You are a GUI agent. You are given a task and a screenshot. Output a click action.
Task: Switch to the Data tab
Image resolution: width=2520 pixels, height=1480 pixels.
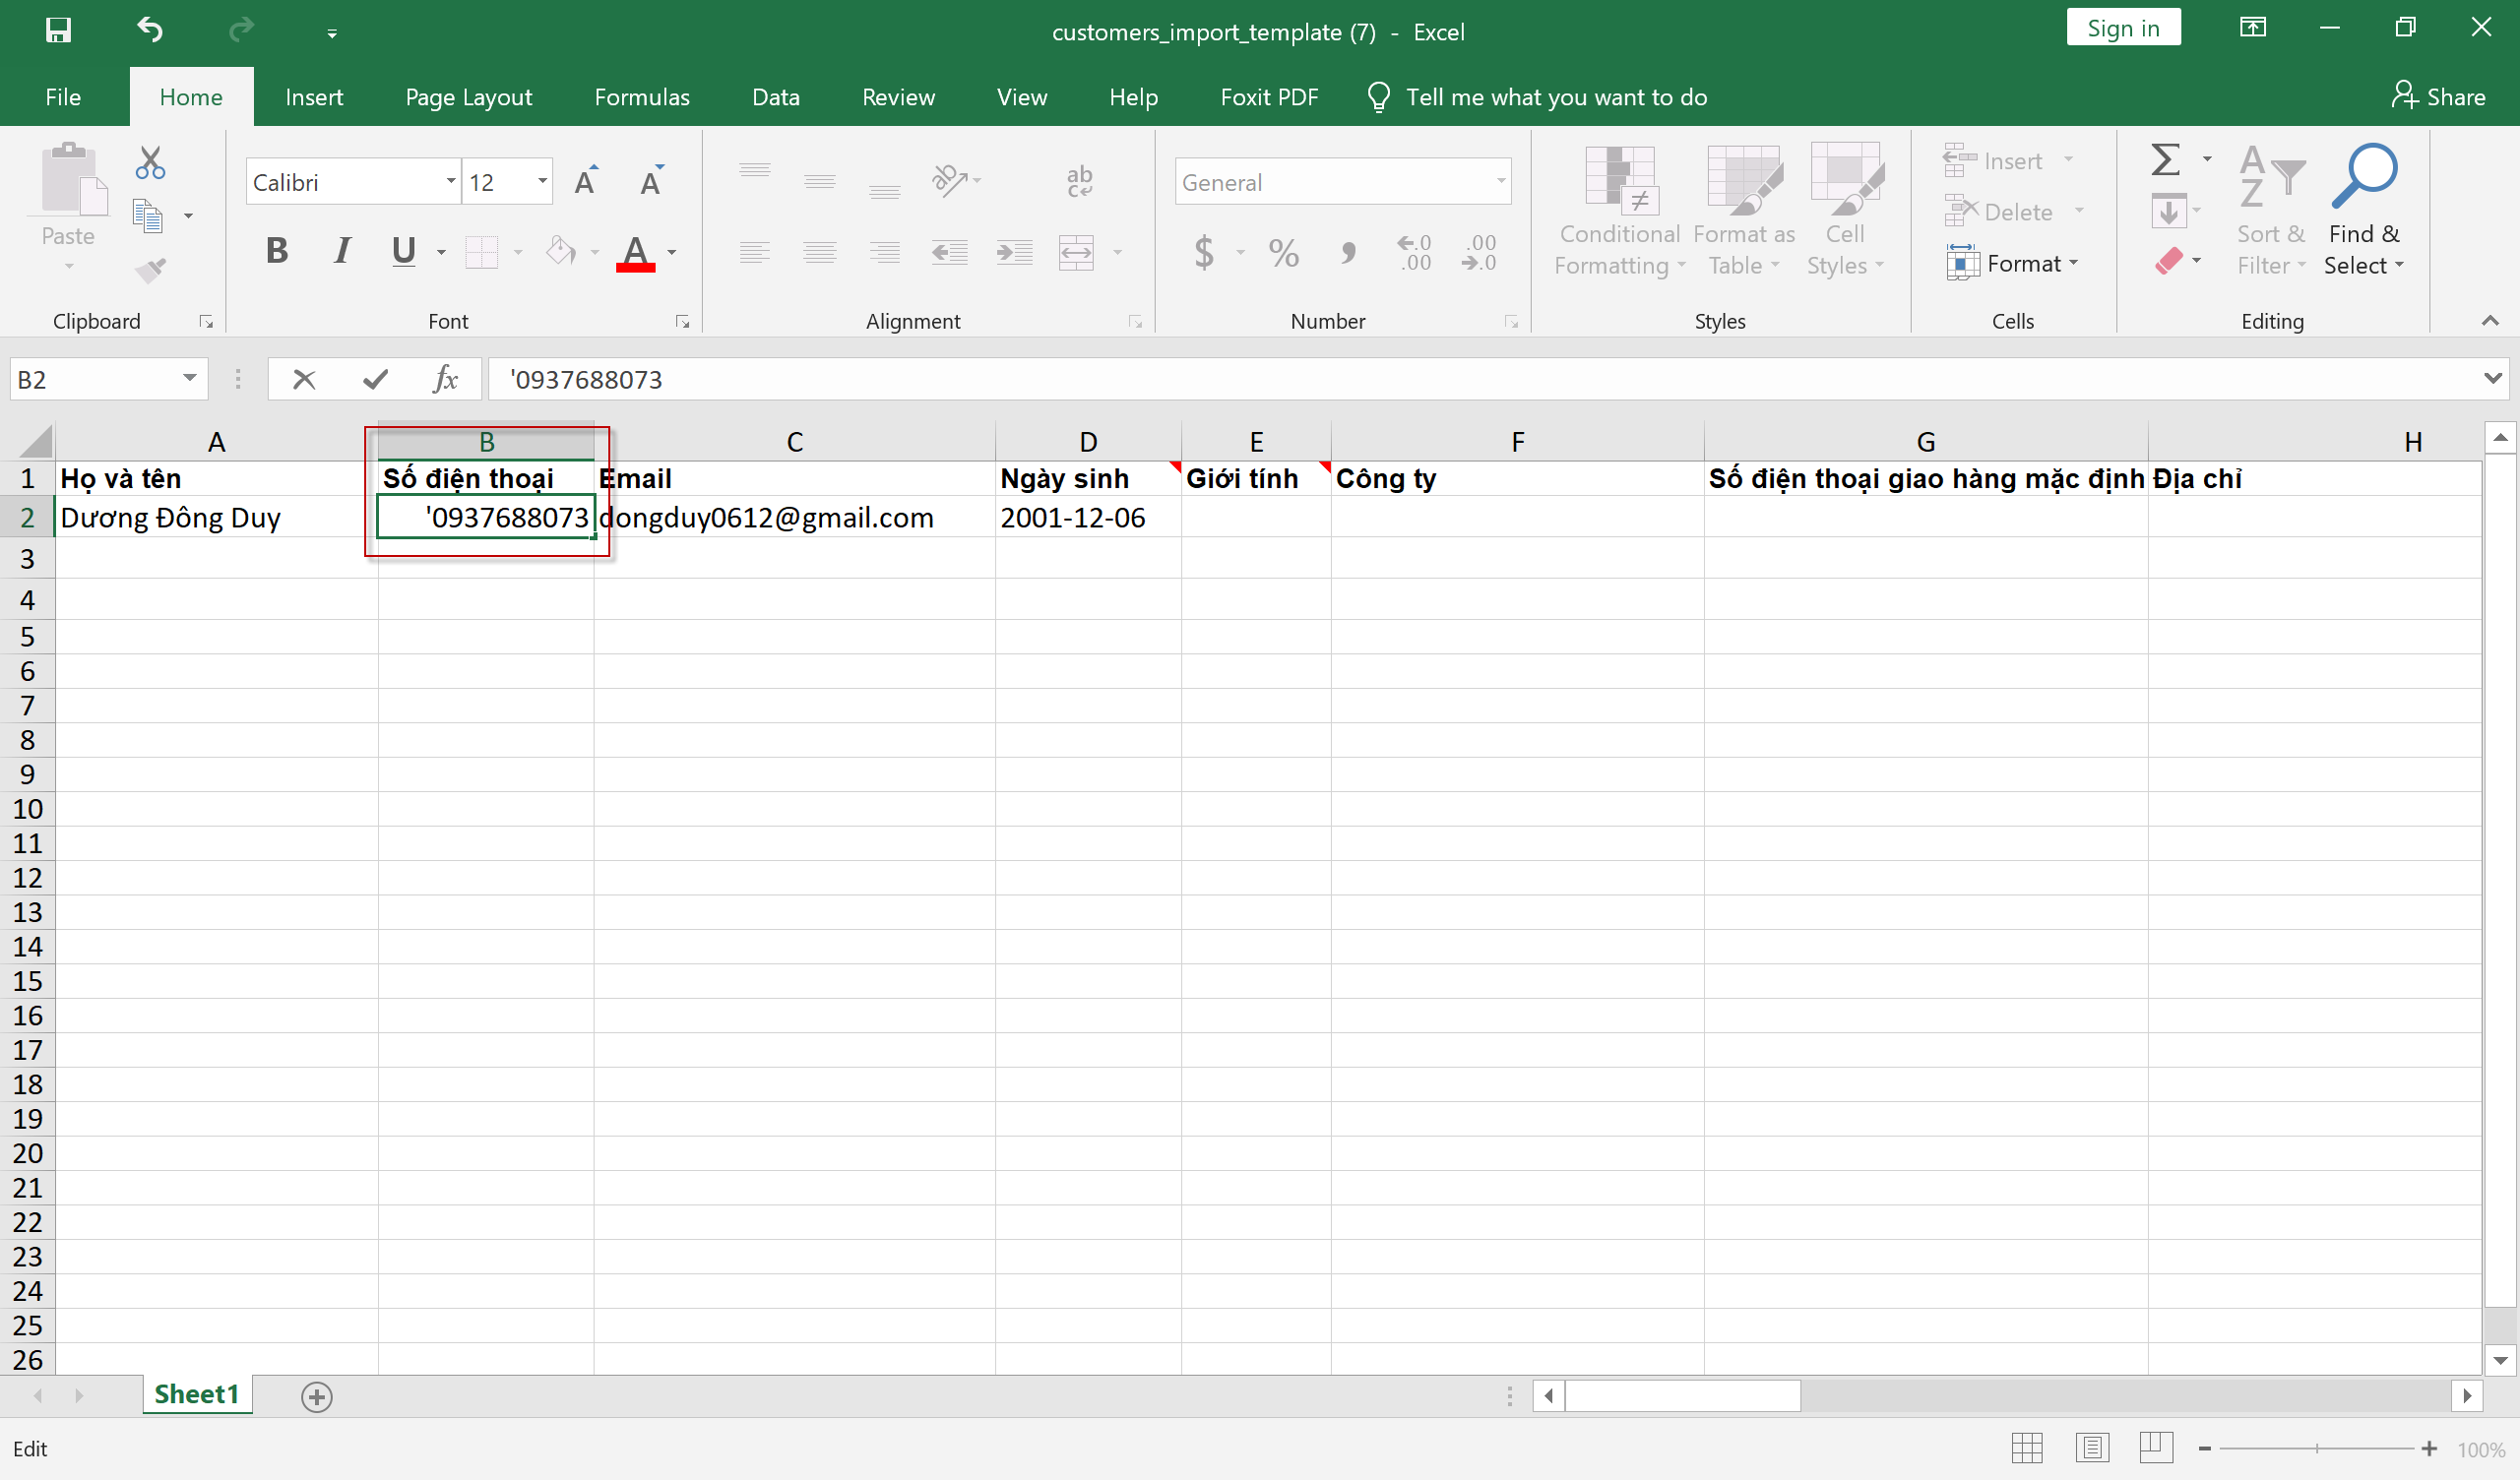[775, 97]
